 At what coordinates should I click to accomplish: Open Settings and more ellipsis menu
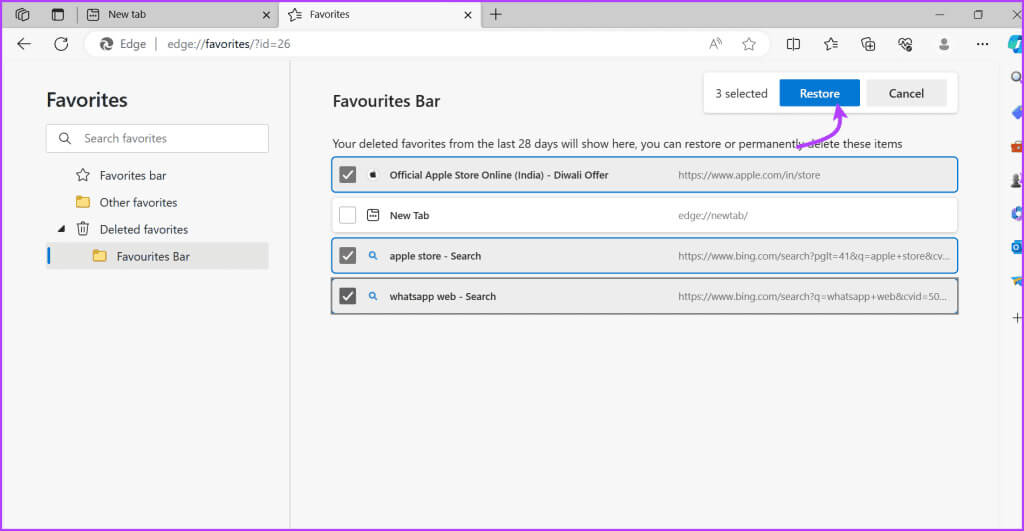click(982, 44)
